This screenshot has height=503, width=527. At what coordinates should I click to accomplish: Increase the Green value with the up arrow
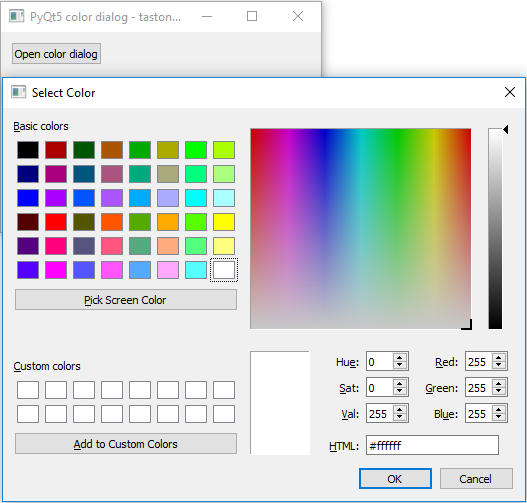(498, 384)
